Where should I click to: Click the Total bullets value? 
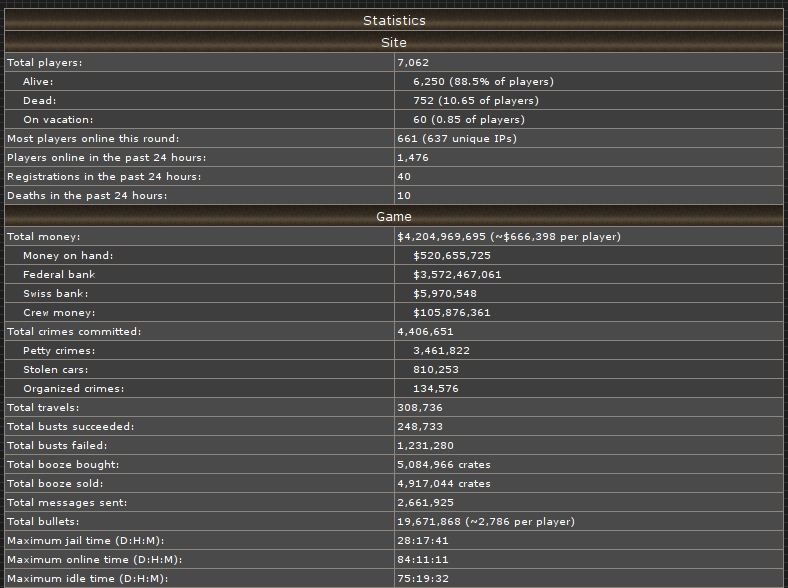pos(485,522)
